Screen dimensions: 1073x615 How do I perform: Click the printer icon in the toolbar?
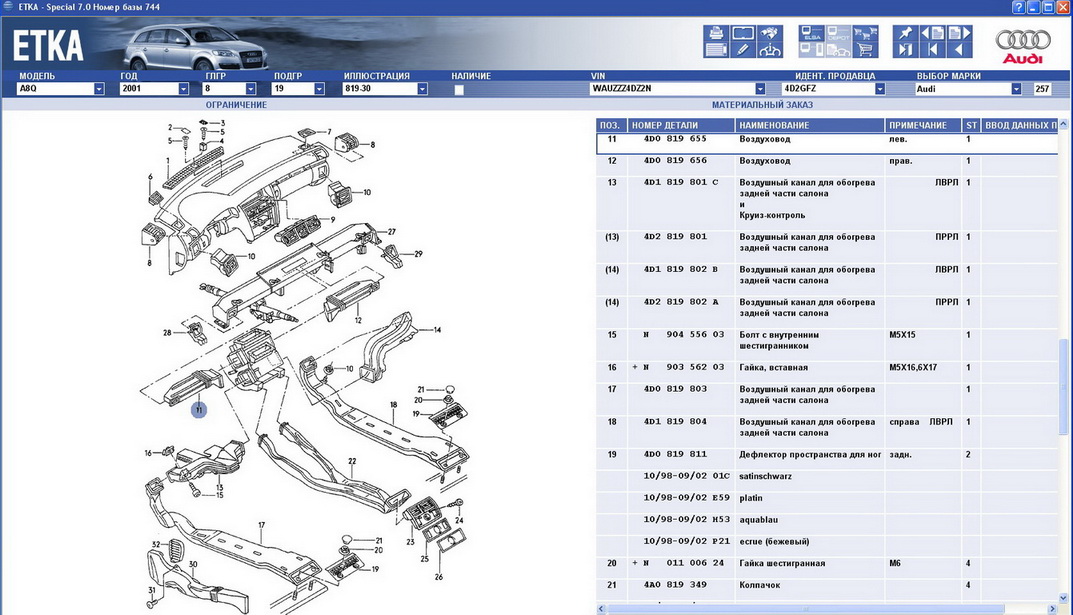tap(716, 34)
